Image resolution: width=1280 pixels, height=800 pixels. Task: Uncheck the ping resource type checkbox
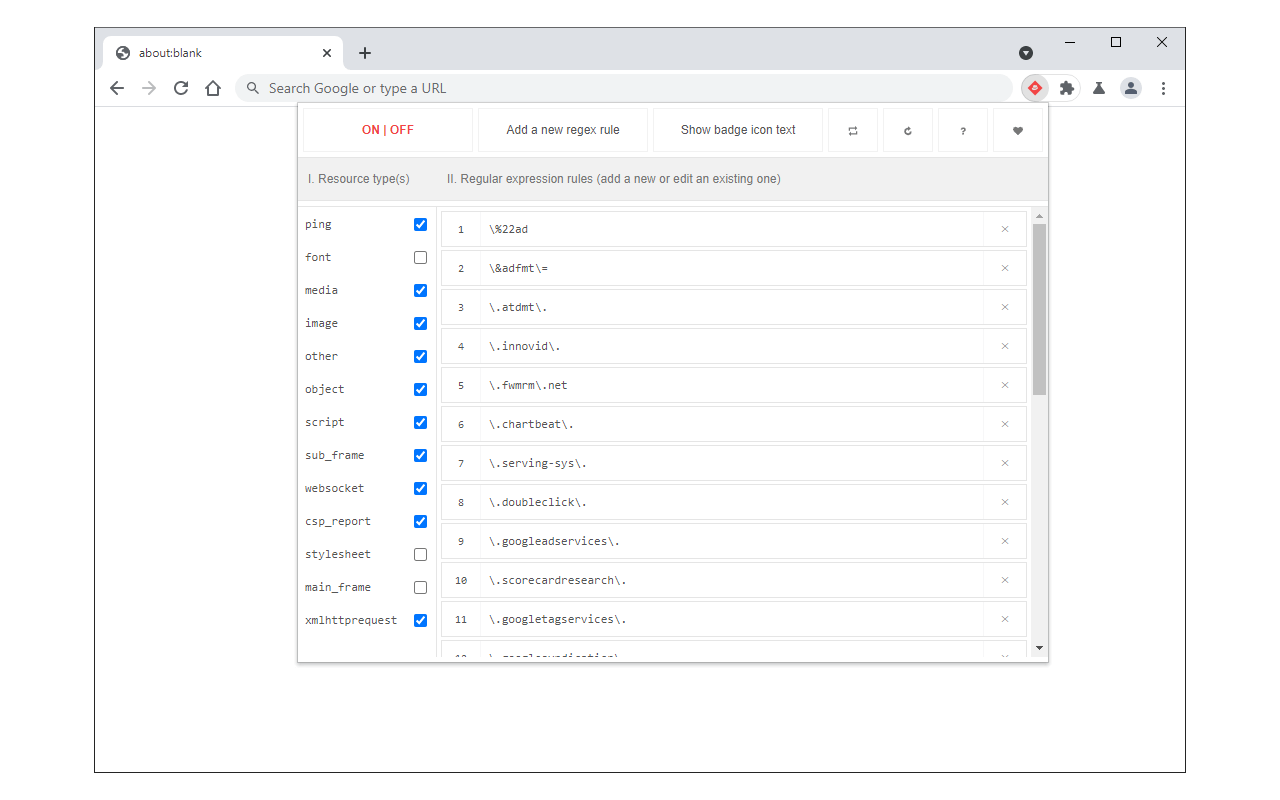(420, 225)
